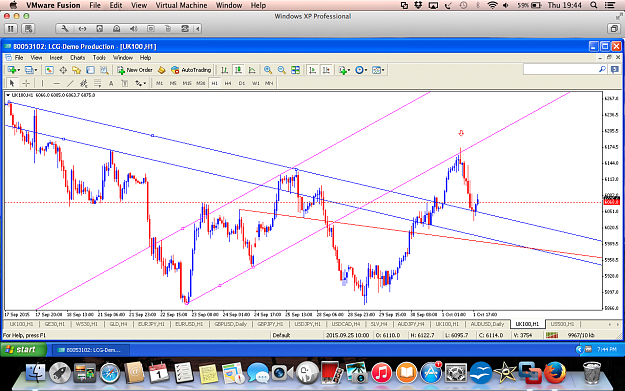This screenshot has height=391, width=625.
Task: Open the Insert menu
Action: click(56, 58)
